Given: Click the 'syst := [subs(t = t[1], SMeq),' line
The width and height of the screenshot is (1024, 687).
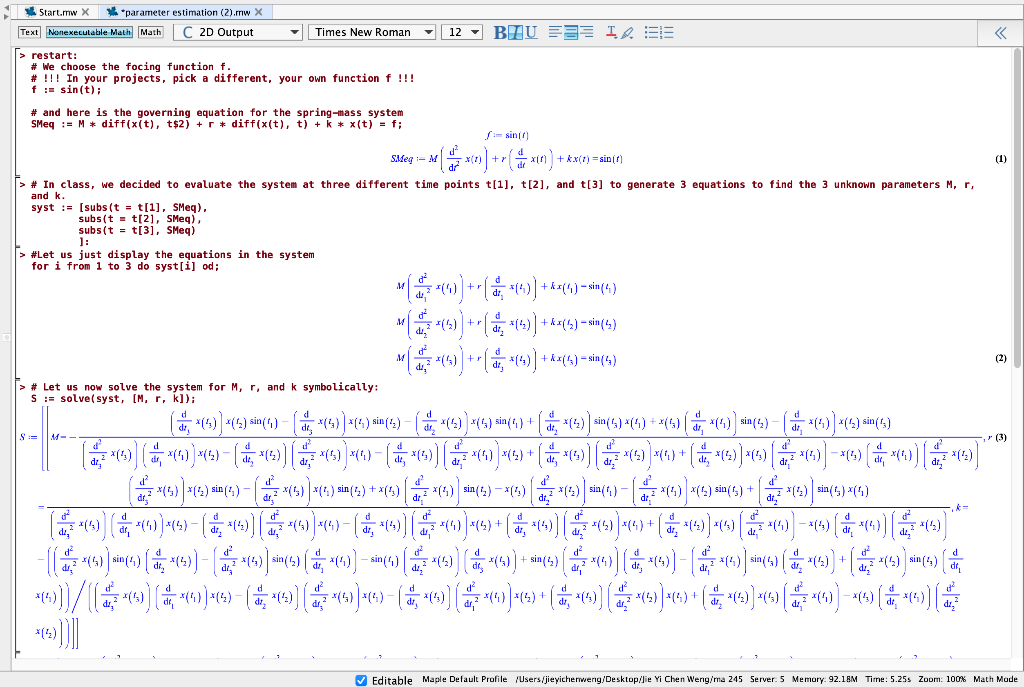Looking at the screenshot, I should point(119,208).
